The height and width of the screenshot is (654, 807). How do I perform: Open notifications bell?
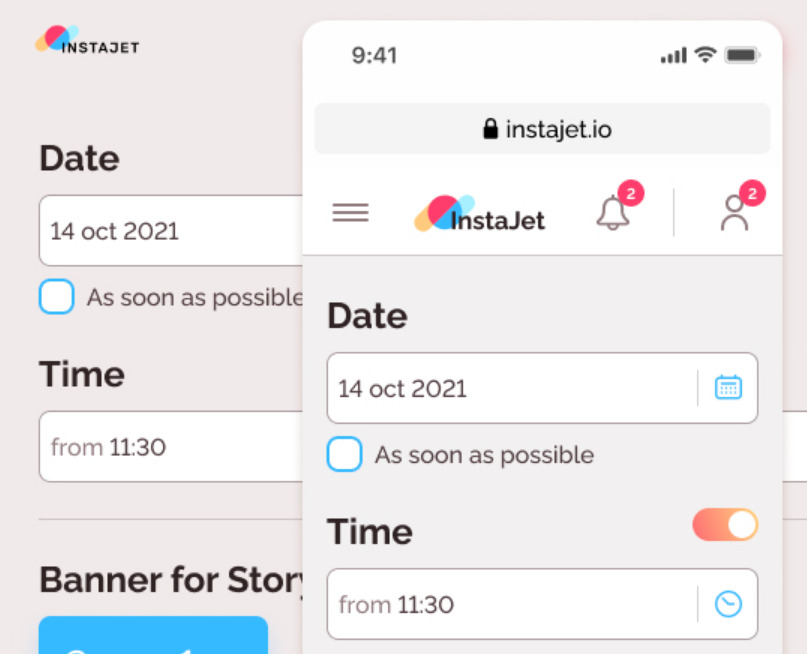click(613, 213)
